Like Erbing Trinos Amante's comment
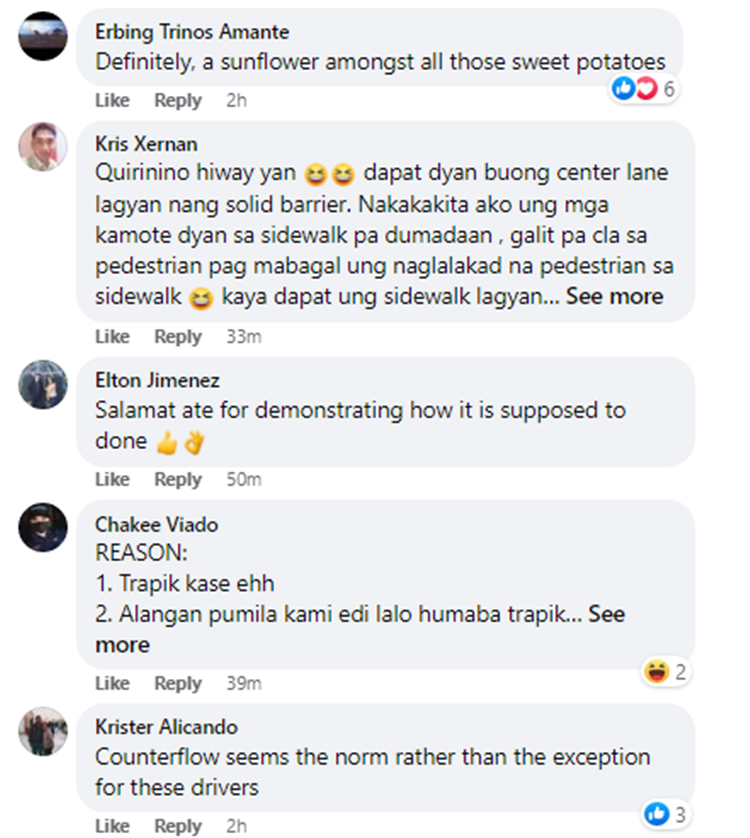The height and width of the screenshot is (838, 750). click(x=112, y=100)
